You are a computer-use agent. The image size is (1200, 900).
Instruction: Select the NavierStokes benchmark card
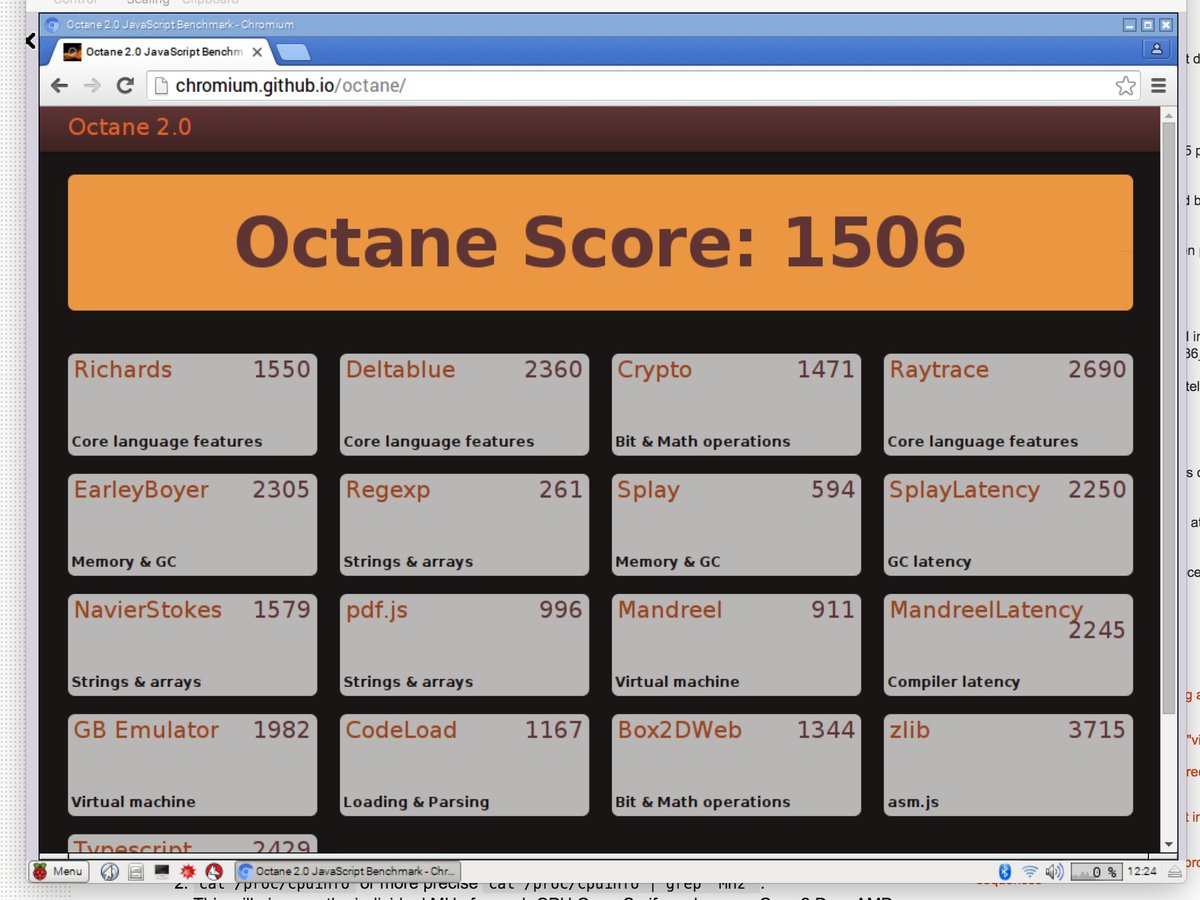coord(192,645)
